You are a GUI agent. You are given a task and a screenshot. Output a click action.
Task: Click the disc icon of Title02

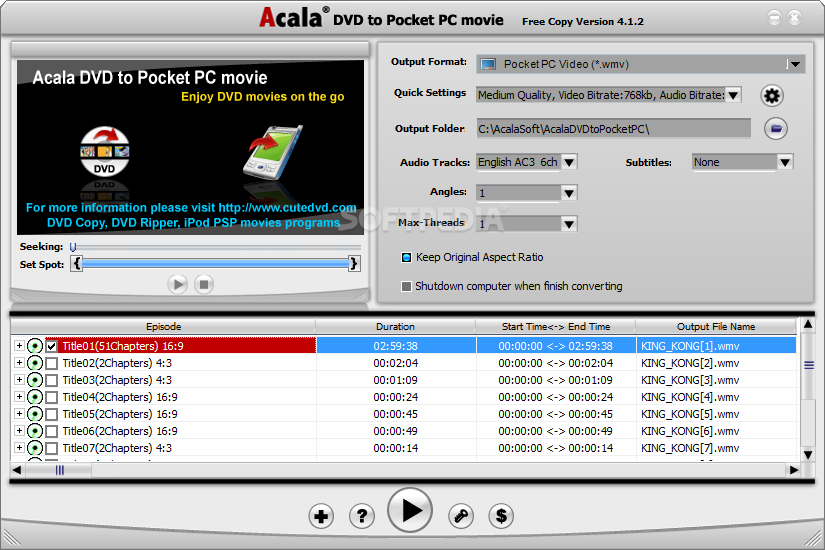click(35, 363)
